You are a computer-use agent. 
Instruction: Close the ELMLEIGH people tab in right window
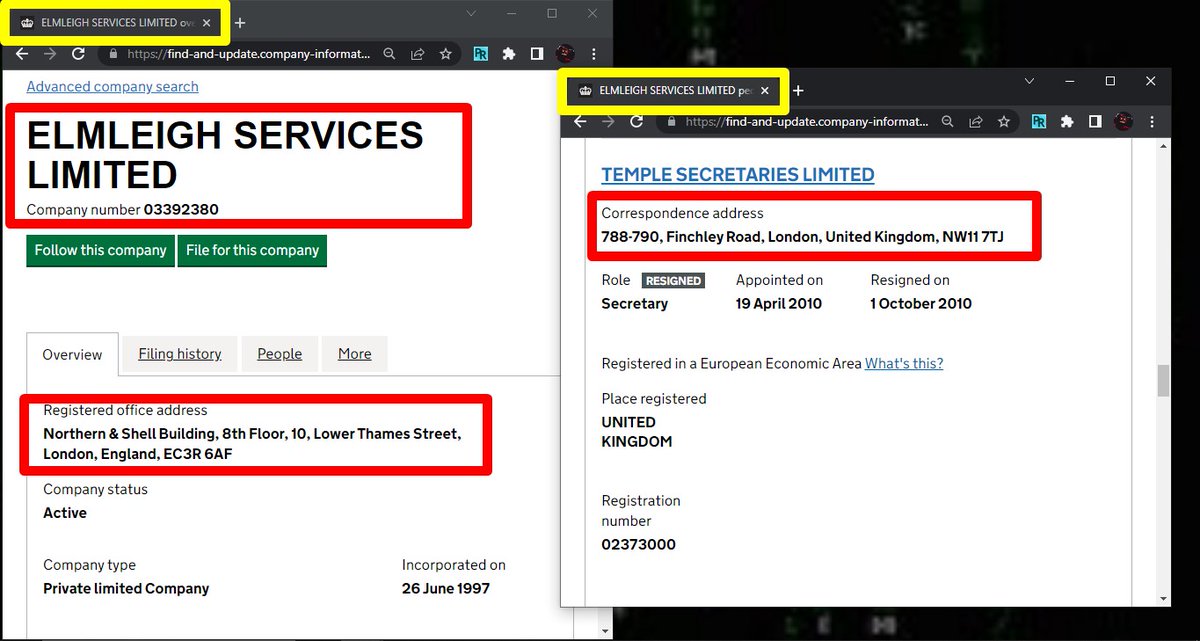pyautogui.click(x=766, y=90)
